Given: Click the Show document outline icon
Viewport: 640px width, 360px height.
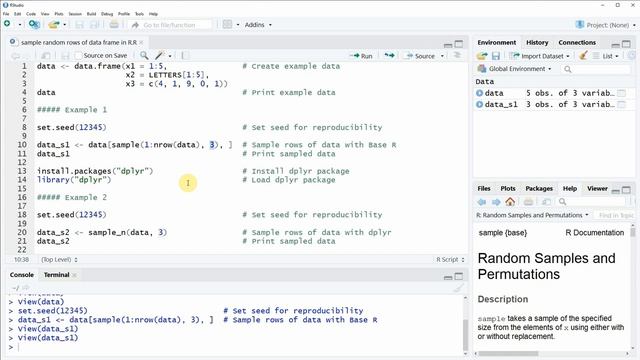Looking at the screenshot, I should pyautogui.click(x=457, y=55).
